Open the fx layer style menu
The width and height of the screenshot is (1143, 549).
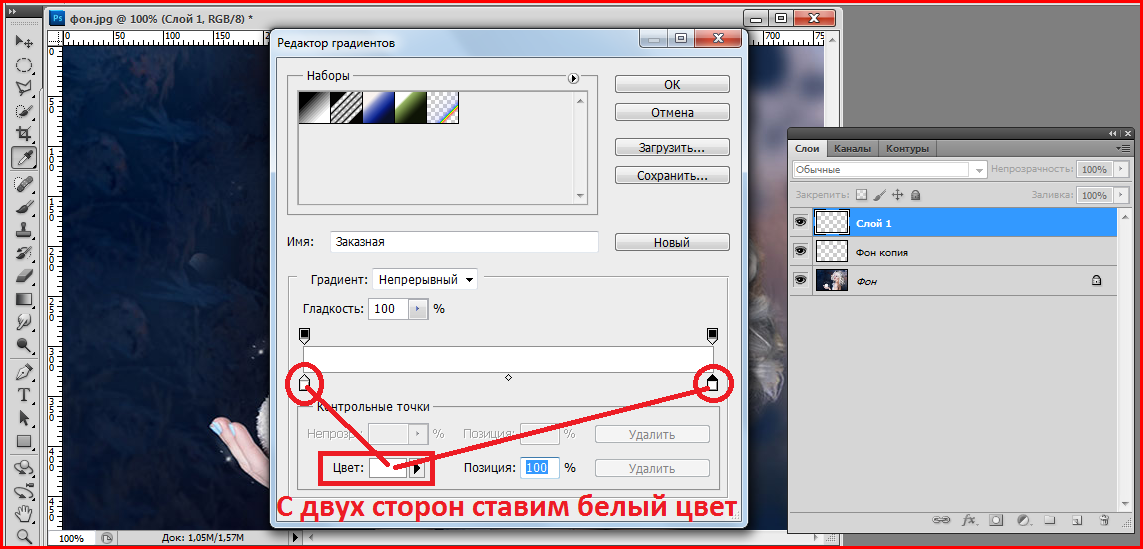969,520
